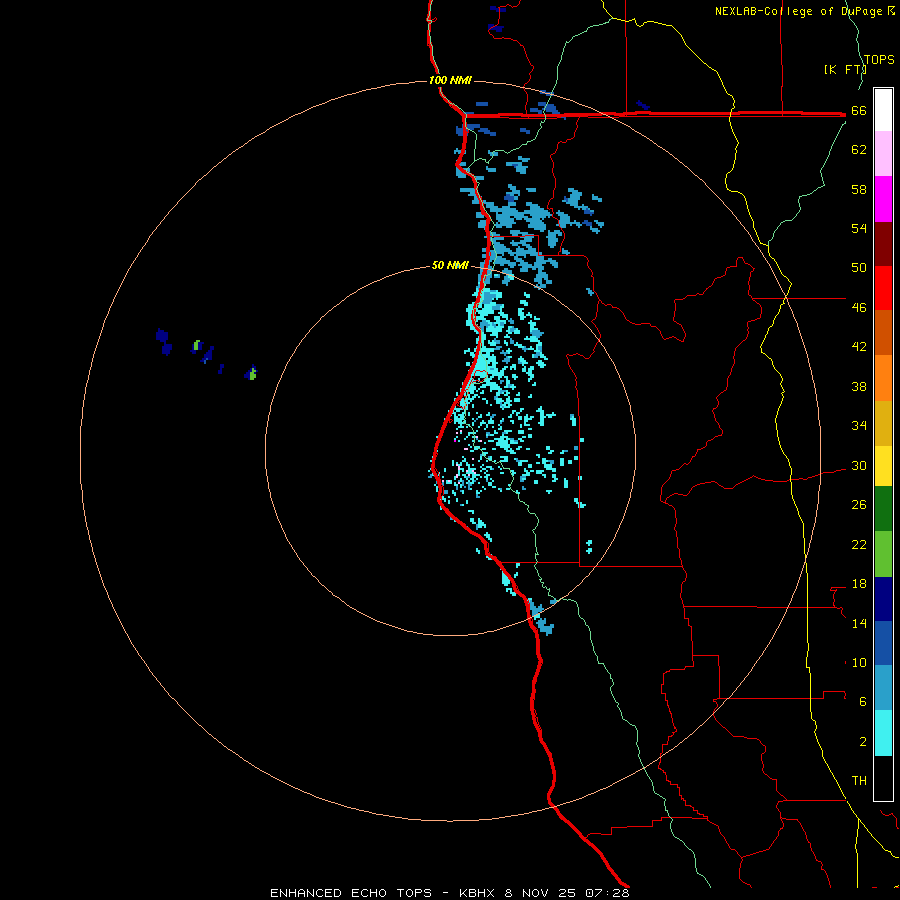Click the 6 legend value
Screen dimensions: 900x900
click(863, 701)
